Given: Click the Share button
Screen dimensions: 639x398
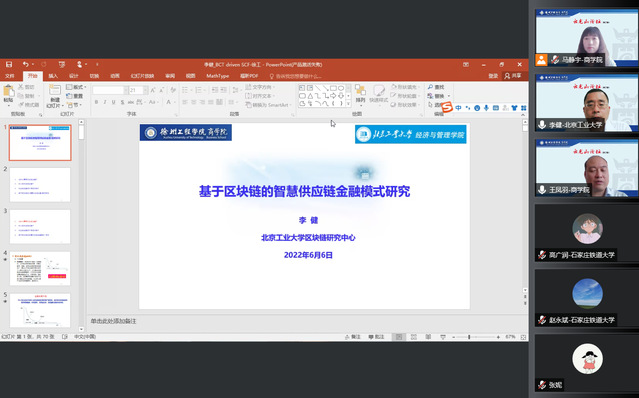Looking at the screenshot, I should tap(513, 76).
